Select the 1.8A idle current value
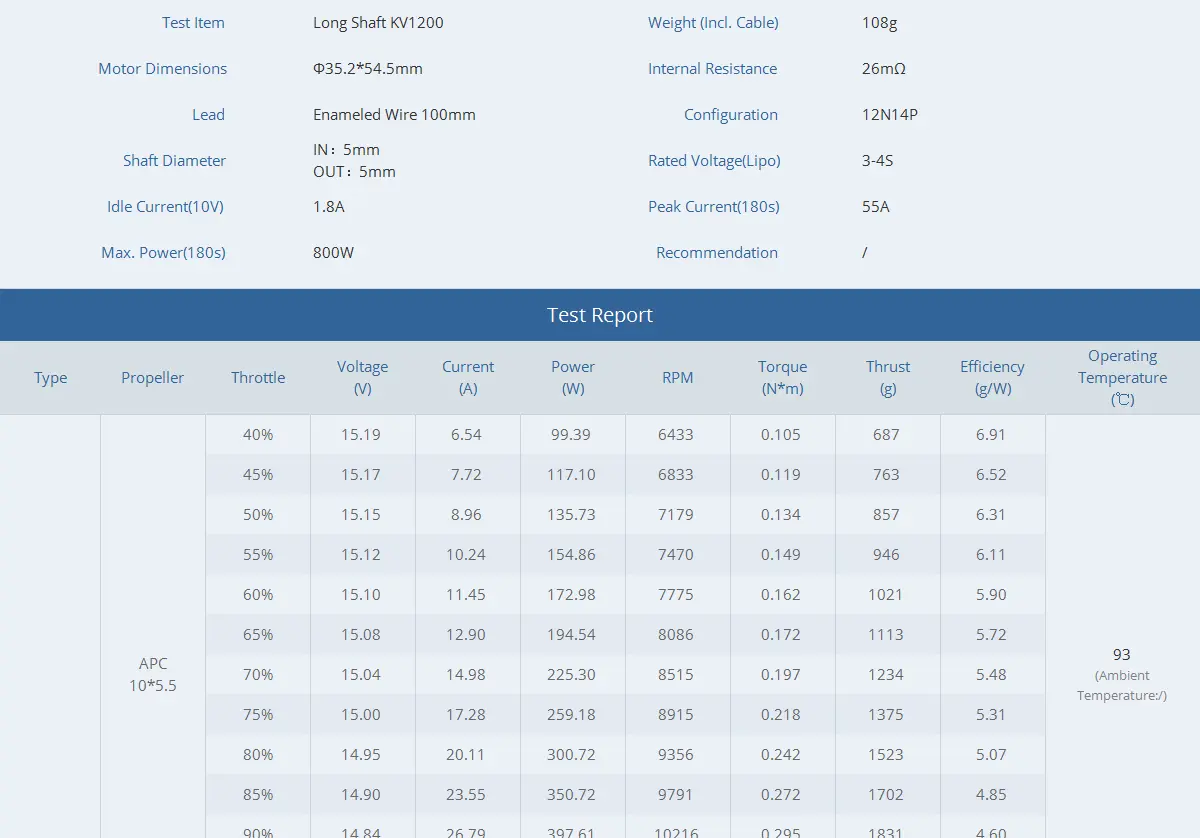Viewport: 1200px width, 838px height. pyautogui.click(x=329, y=206)
